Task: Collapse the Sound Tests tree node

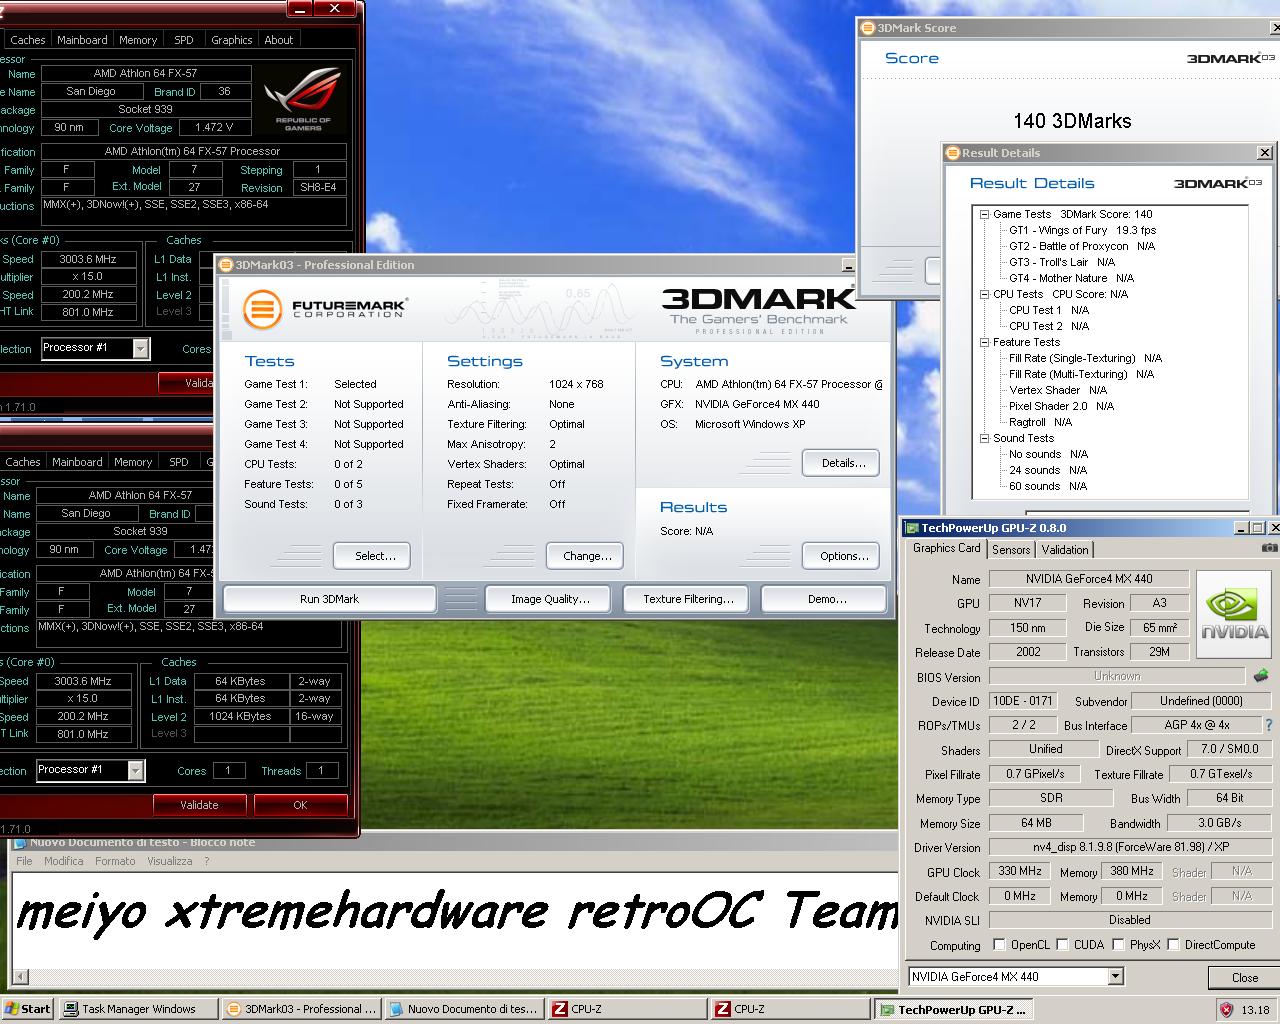Action: (x=984, y=438)
